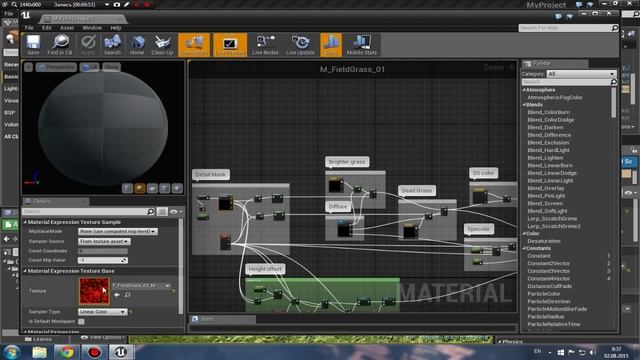Open the Asset menu
This screenshot has height=360, width=640.
[67, 28]
